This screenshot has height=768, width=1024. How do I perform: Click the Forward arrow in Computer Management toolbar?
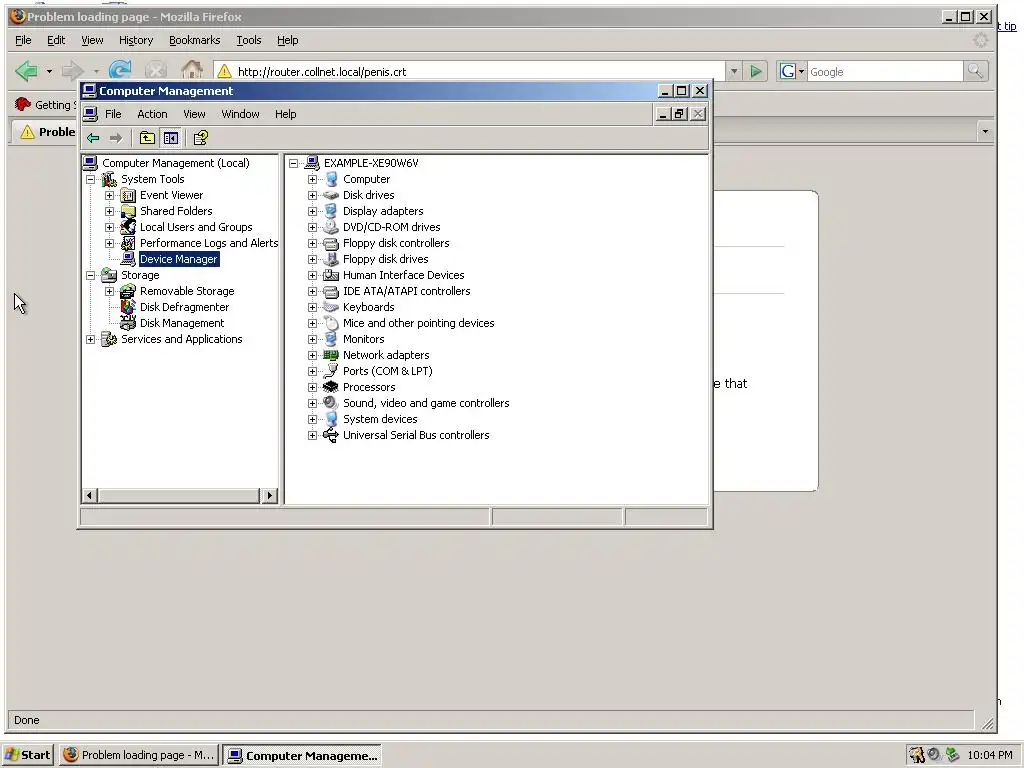coord(116,138)
